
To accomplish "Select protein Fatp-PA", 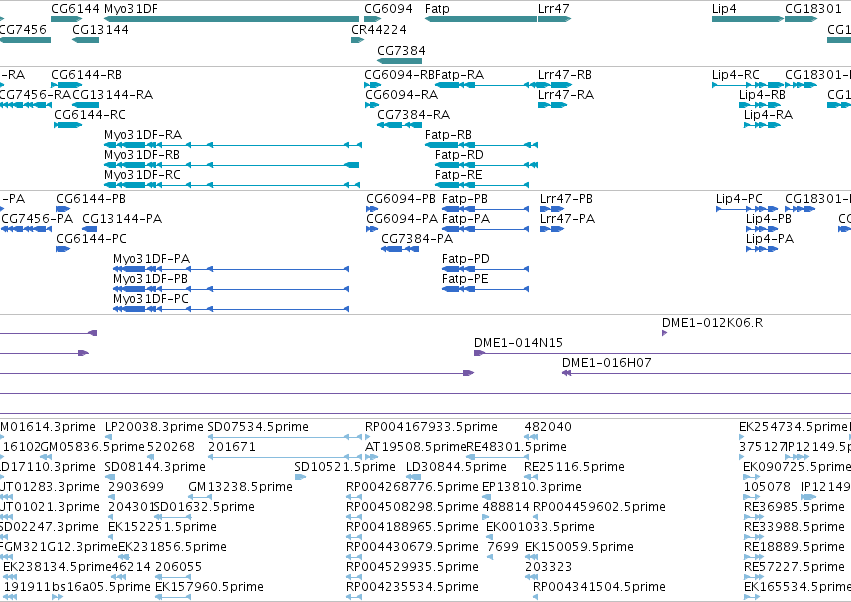I will (486, 229).
